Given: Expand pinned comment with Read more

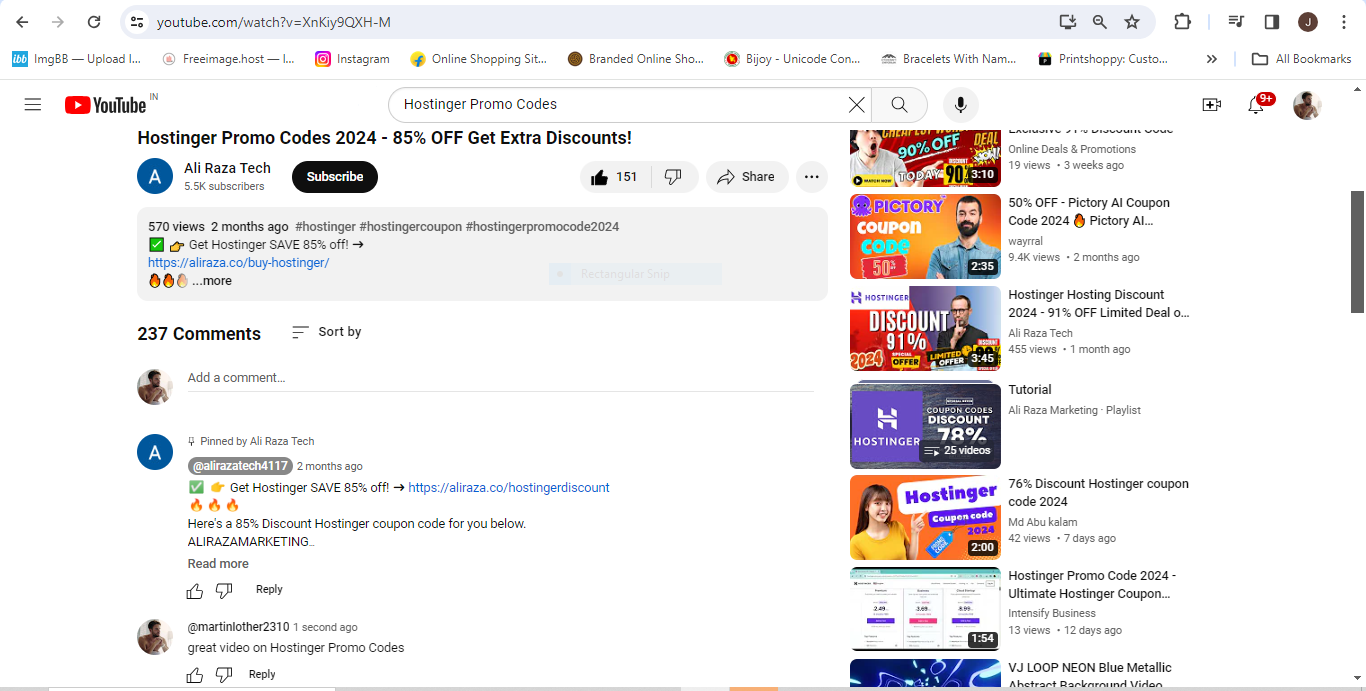Looking at the screenshot, I should [x=218, y=564].
